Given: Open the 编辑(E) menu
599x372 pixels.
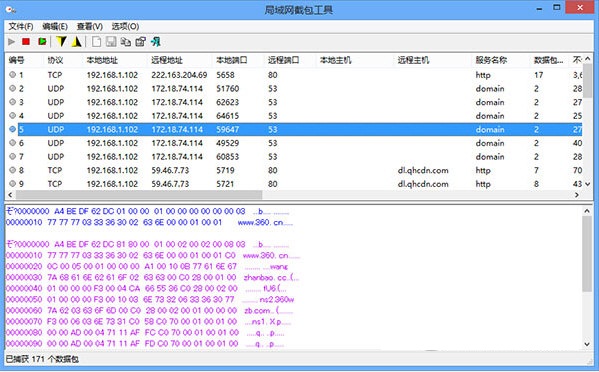Looking at the screenshot, I should (x=55, y=26).
